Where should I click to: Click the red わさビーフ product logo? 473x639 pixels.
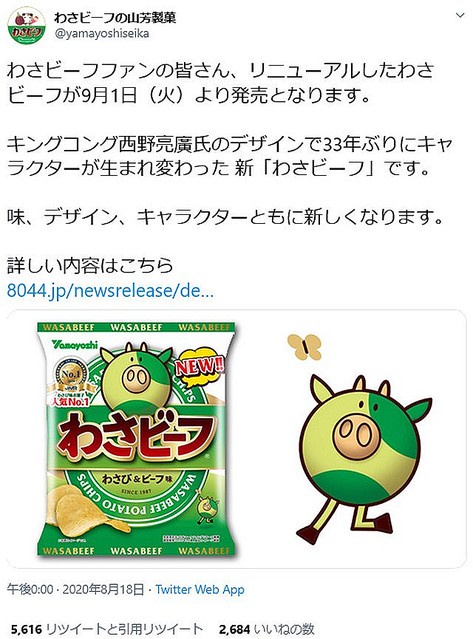coord(134,437)
